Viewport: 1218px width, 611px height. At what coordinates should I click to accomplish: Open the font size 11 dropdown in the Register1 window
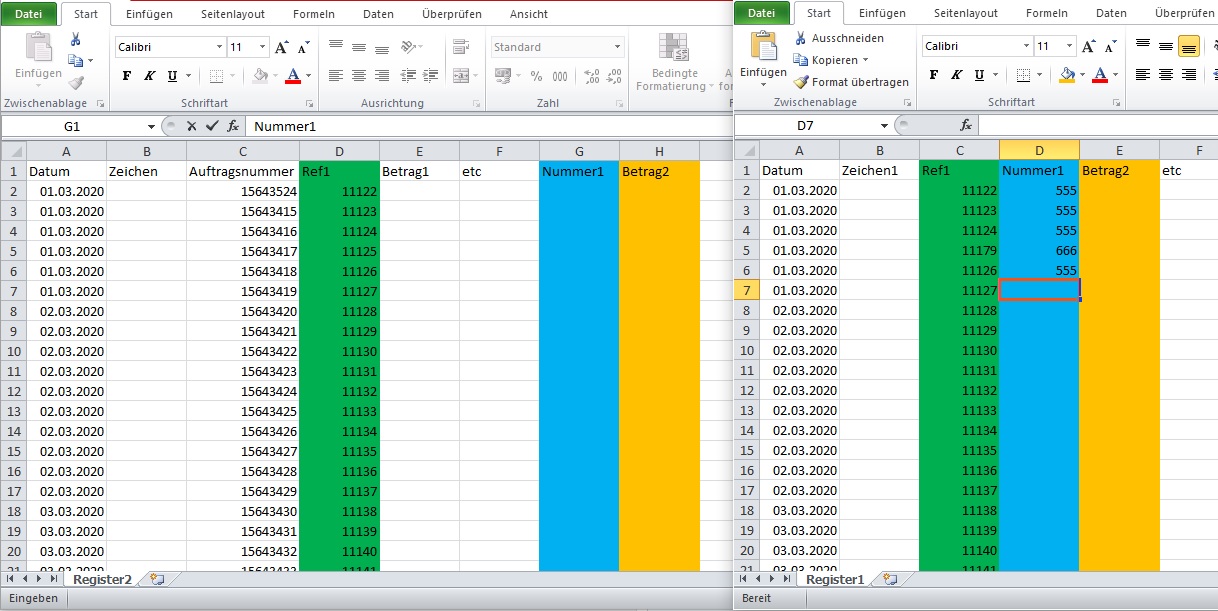(x=1071, y=46)
